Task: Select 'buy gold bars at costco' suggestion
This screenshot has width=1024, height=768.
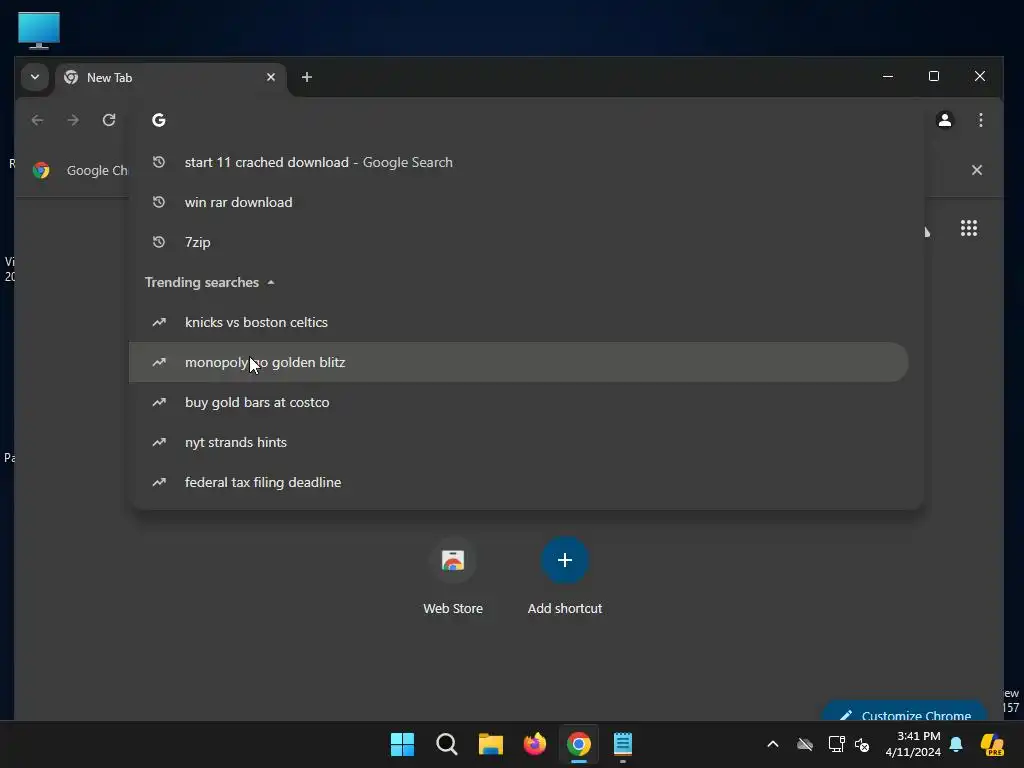Action: (519, 402)
